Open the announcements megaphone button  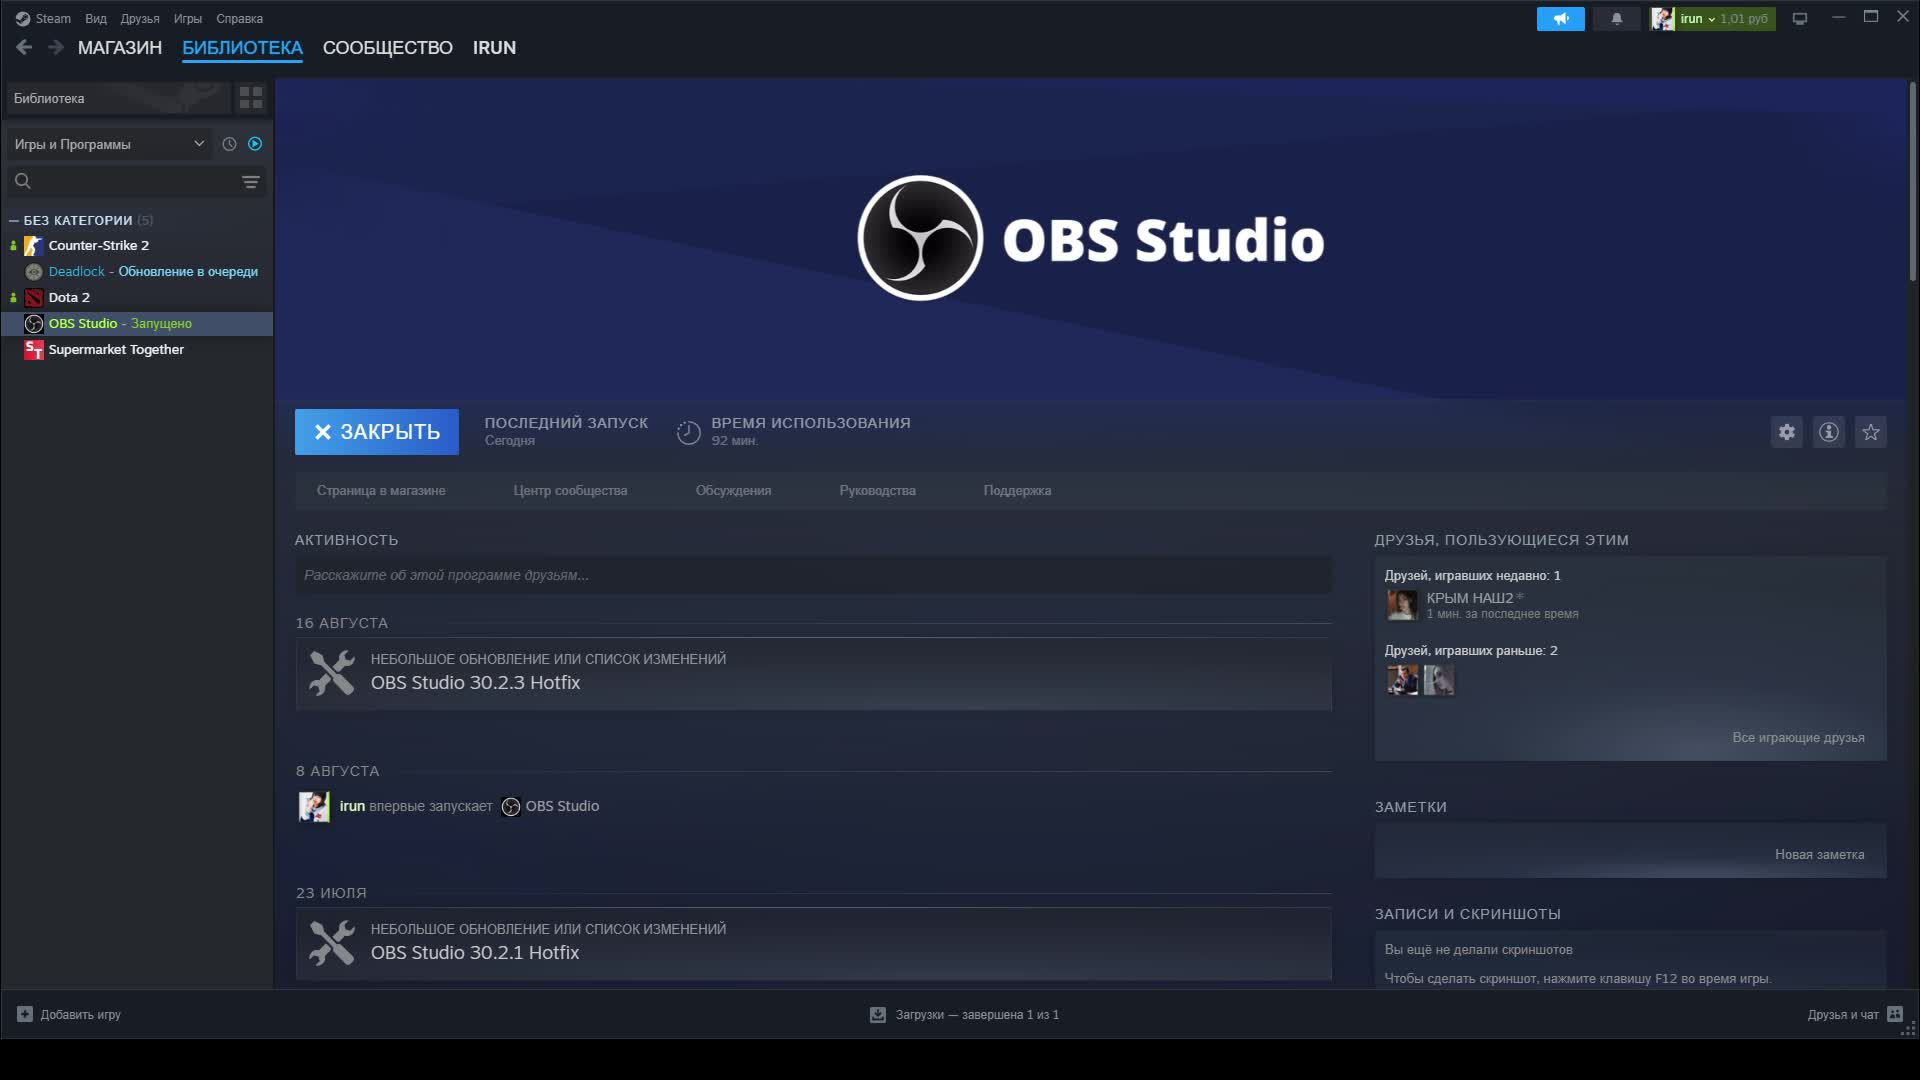pos(1560,19)
